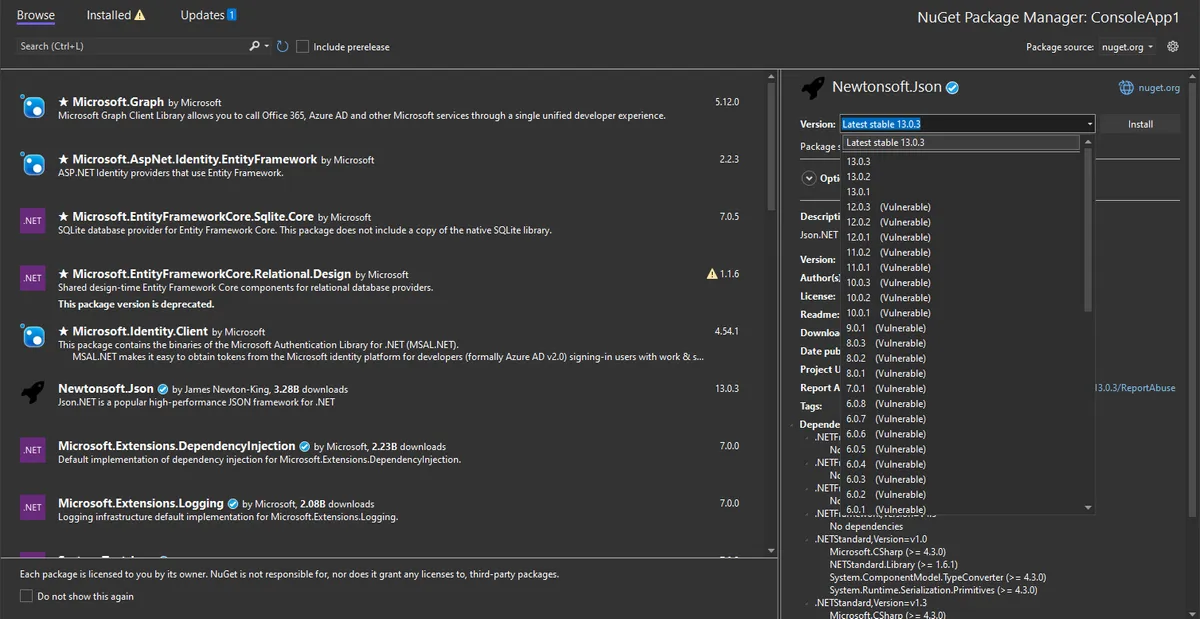Click Microsoft.CSharp (>= 4.3.0) dependency

coord(887,551)
